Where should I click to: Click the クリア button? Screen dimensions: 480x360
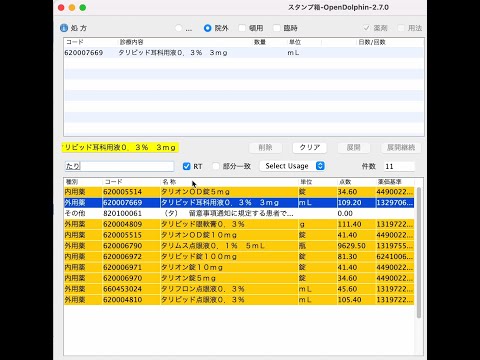point(310,148)
